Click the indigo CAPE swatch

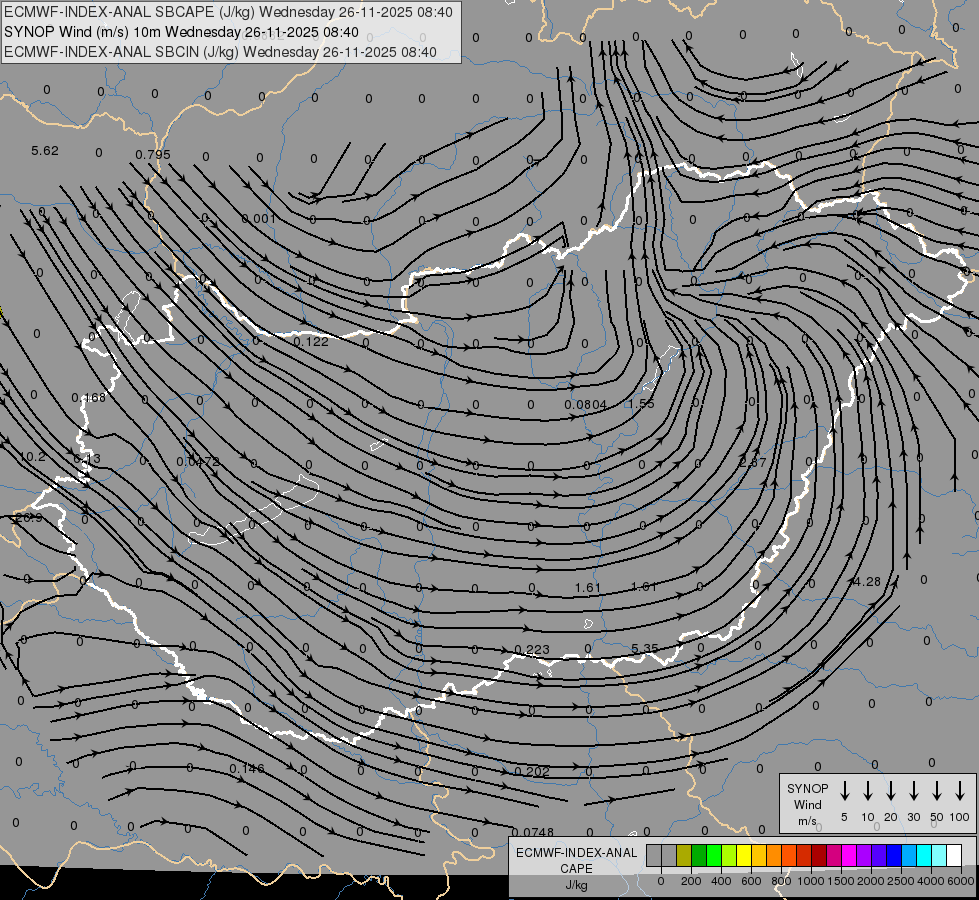pyautogui.click(x=878, y=855)
